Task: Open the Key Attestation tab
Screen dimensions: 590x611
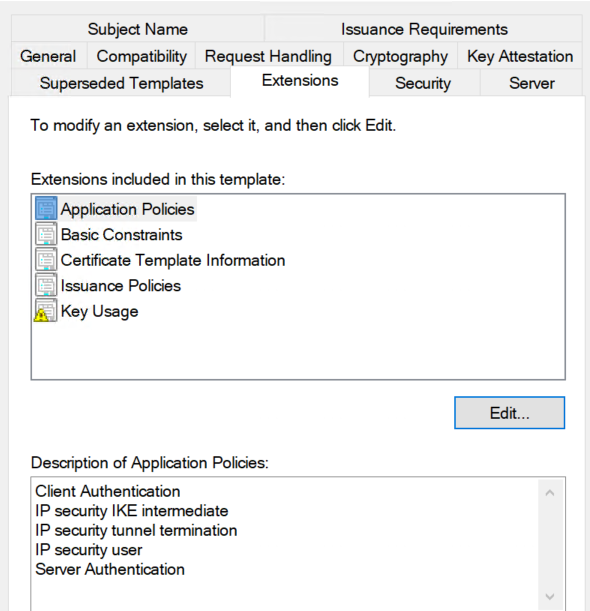Action: [520, 56]
